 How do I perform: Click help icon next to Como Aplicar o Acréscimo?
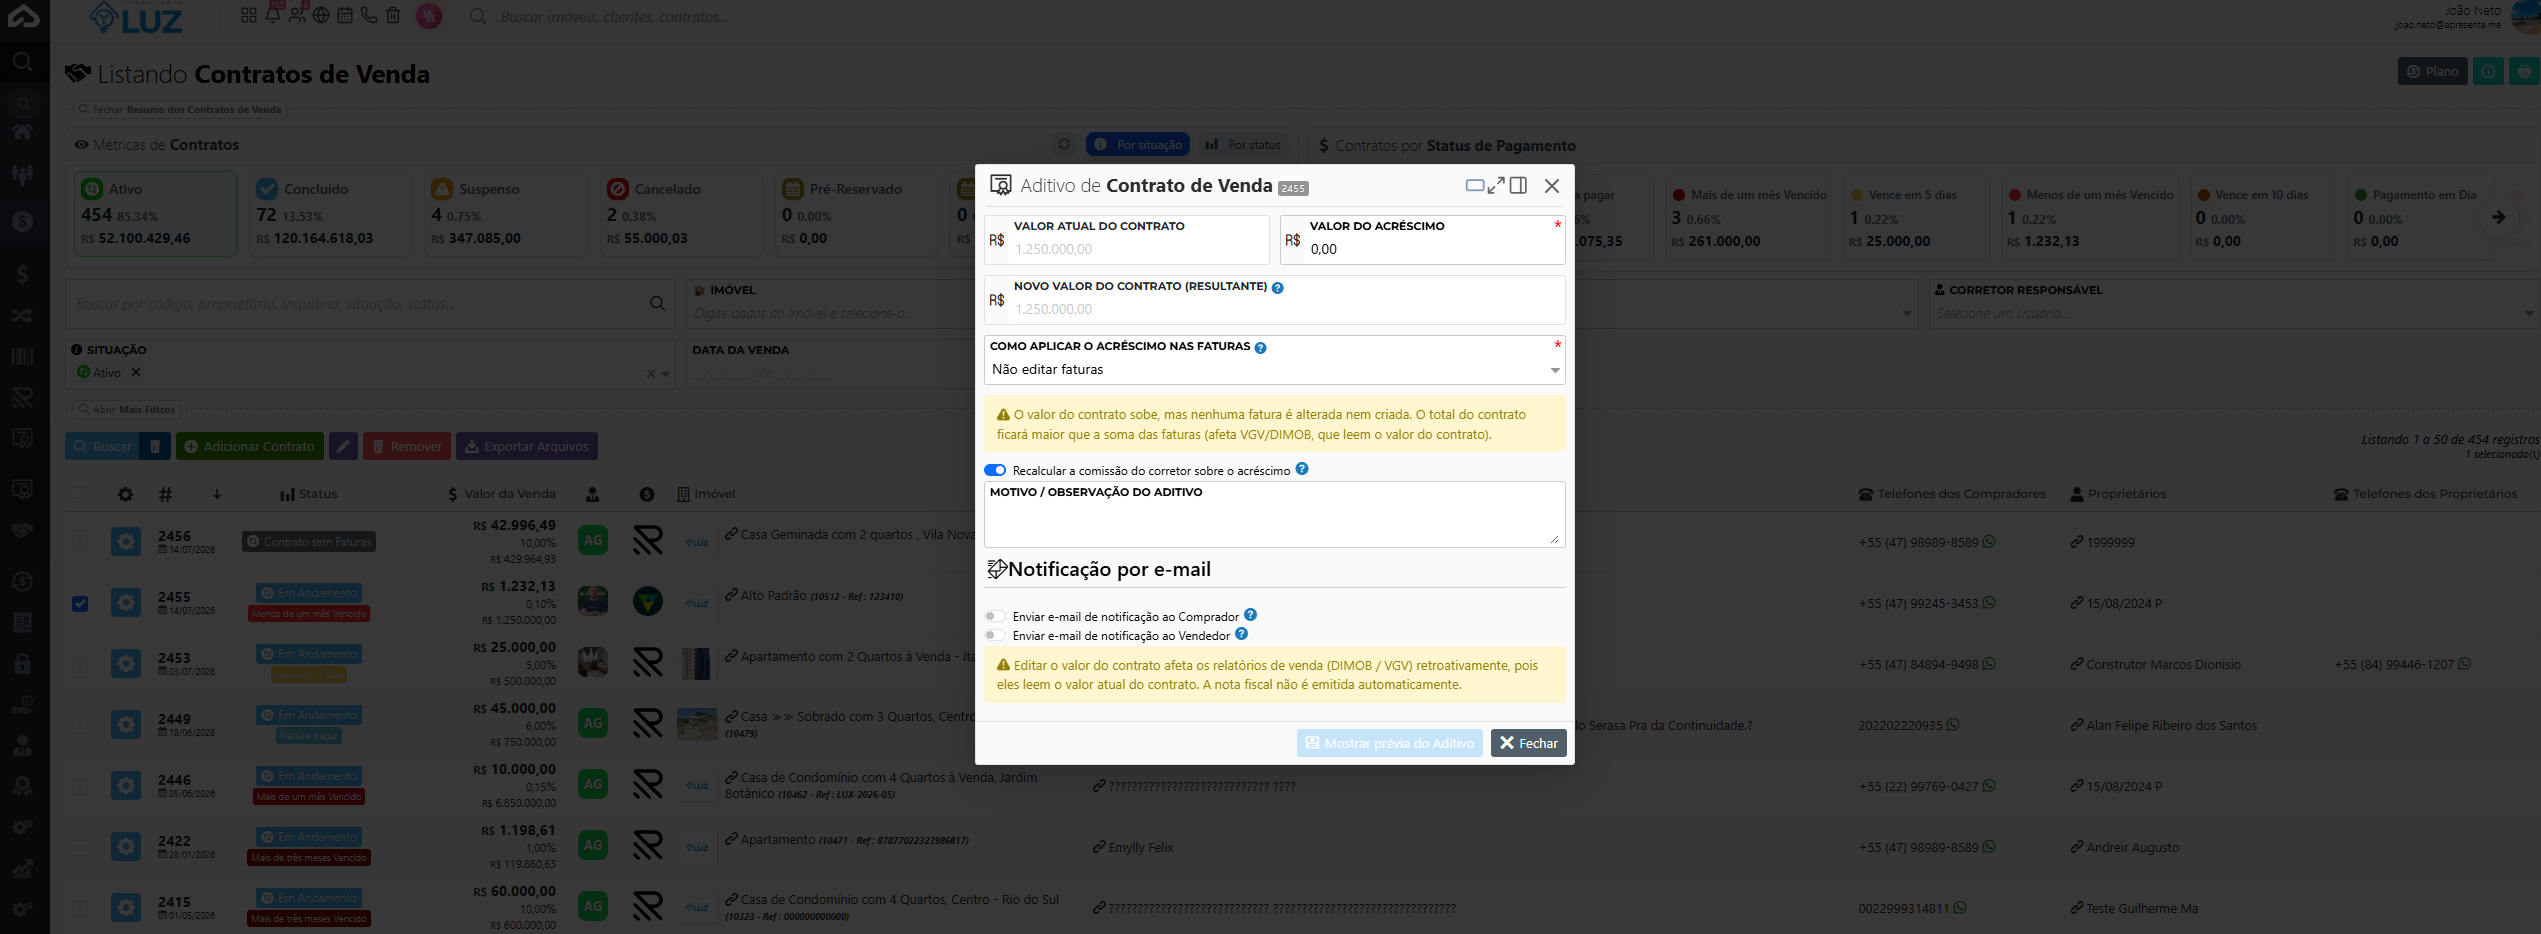pyautogui.click(x=1260, y=348)
